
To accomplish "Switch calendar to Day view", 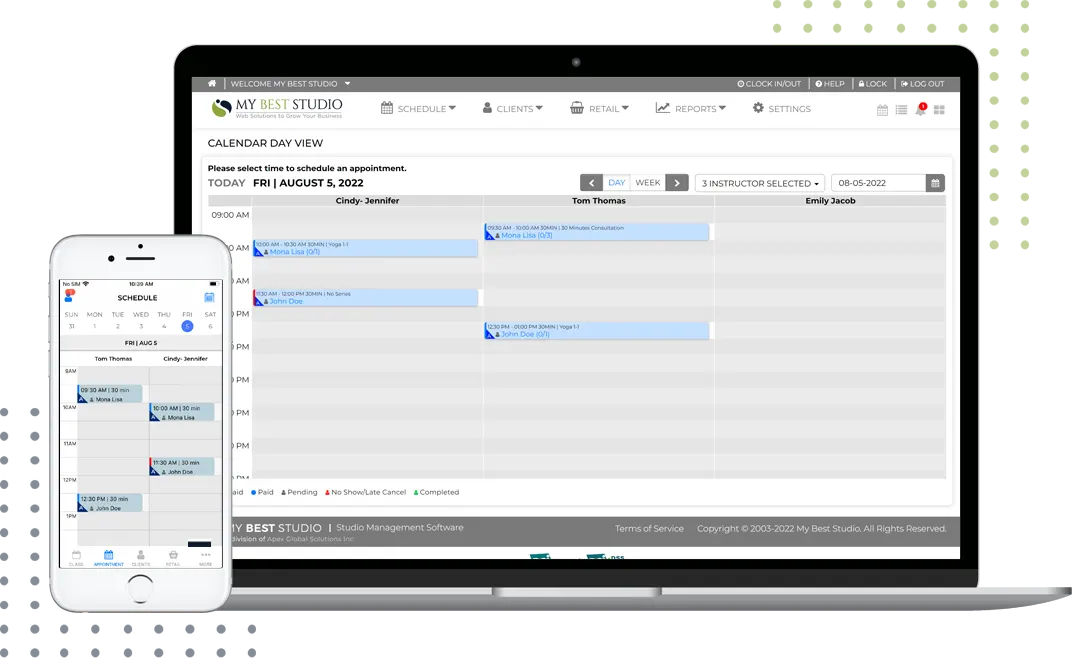I will pos(616,183).
